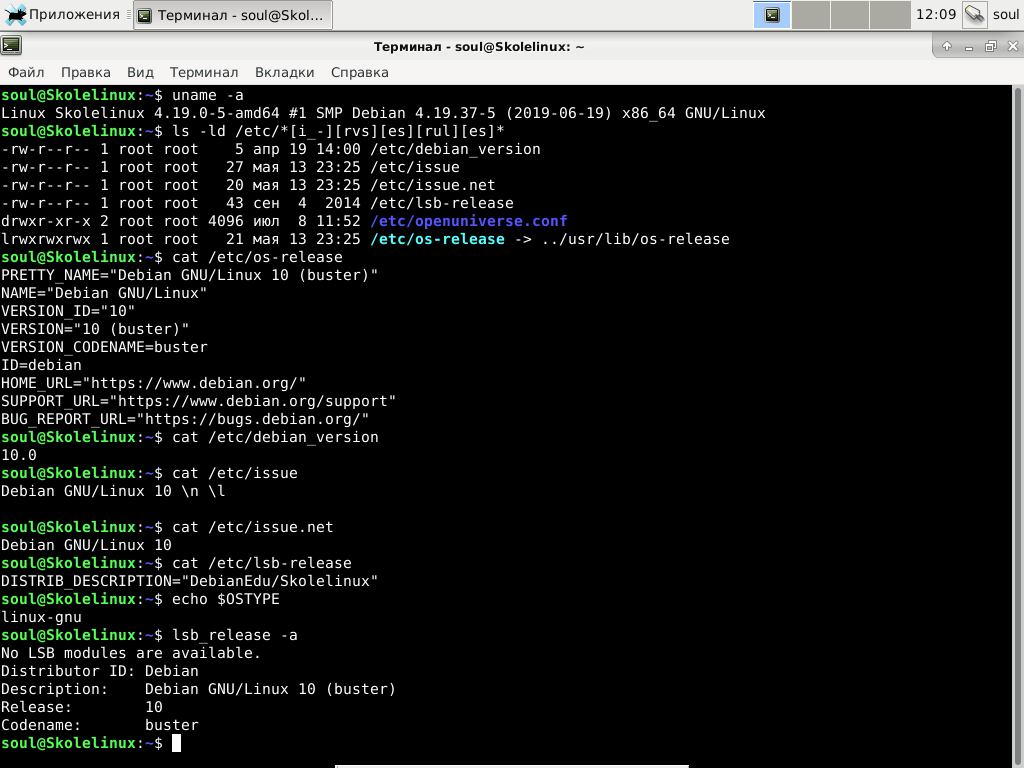The width and height of the screenshot is (1024, 768).
Task: Click the BUG_REPORT_URL line
Action: click(185, 419)
